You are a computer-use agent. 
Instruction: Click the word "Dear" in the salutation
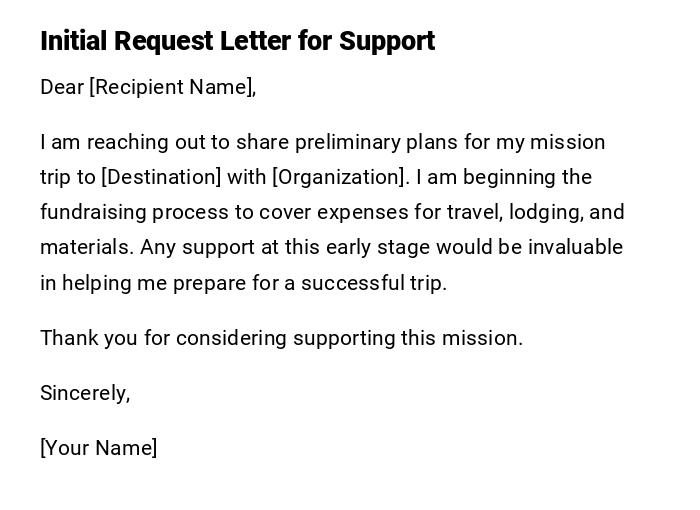62,87
